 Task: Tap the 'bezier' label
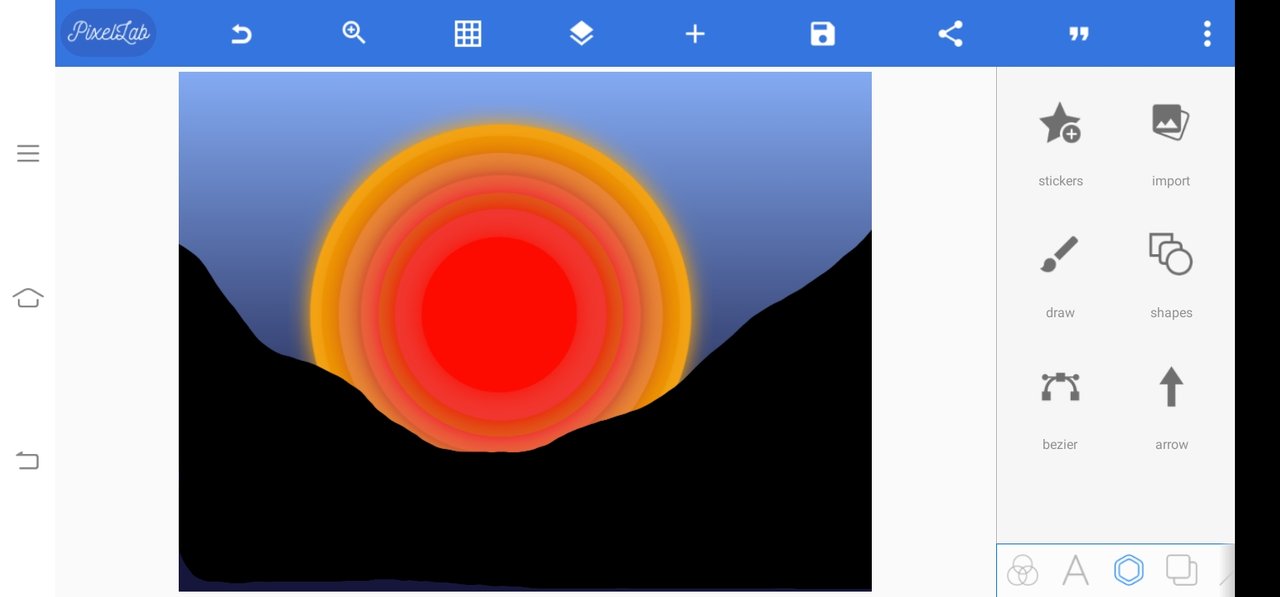click(x=1060, y=445)
